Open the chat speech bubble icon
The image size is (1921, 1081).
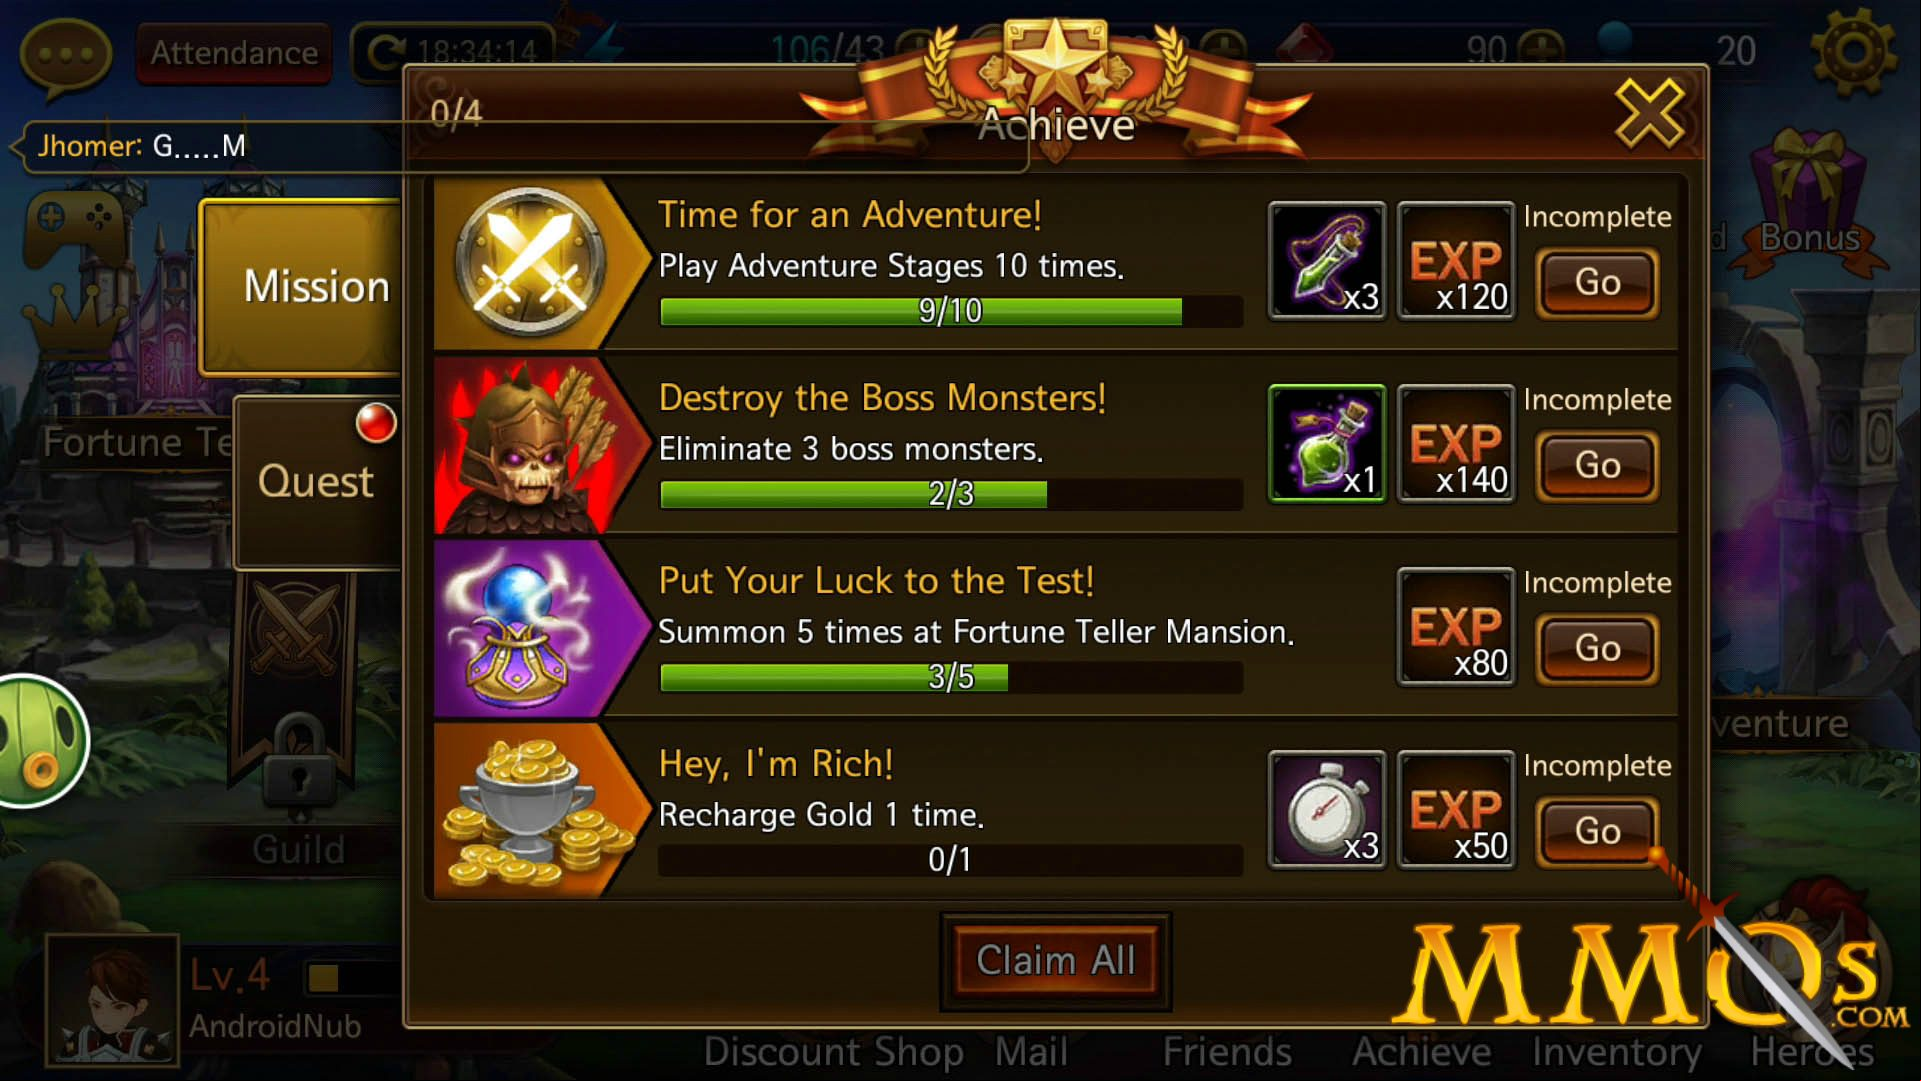65,57
